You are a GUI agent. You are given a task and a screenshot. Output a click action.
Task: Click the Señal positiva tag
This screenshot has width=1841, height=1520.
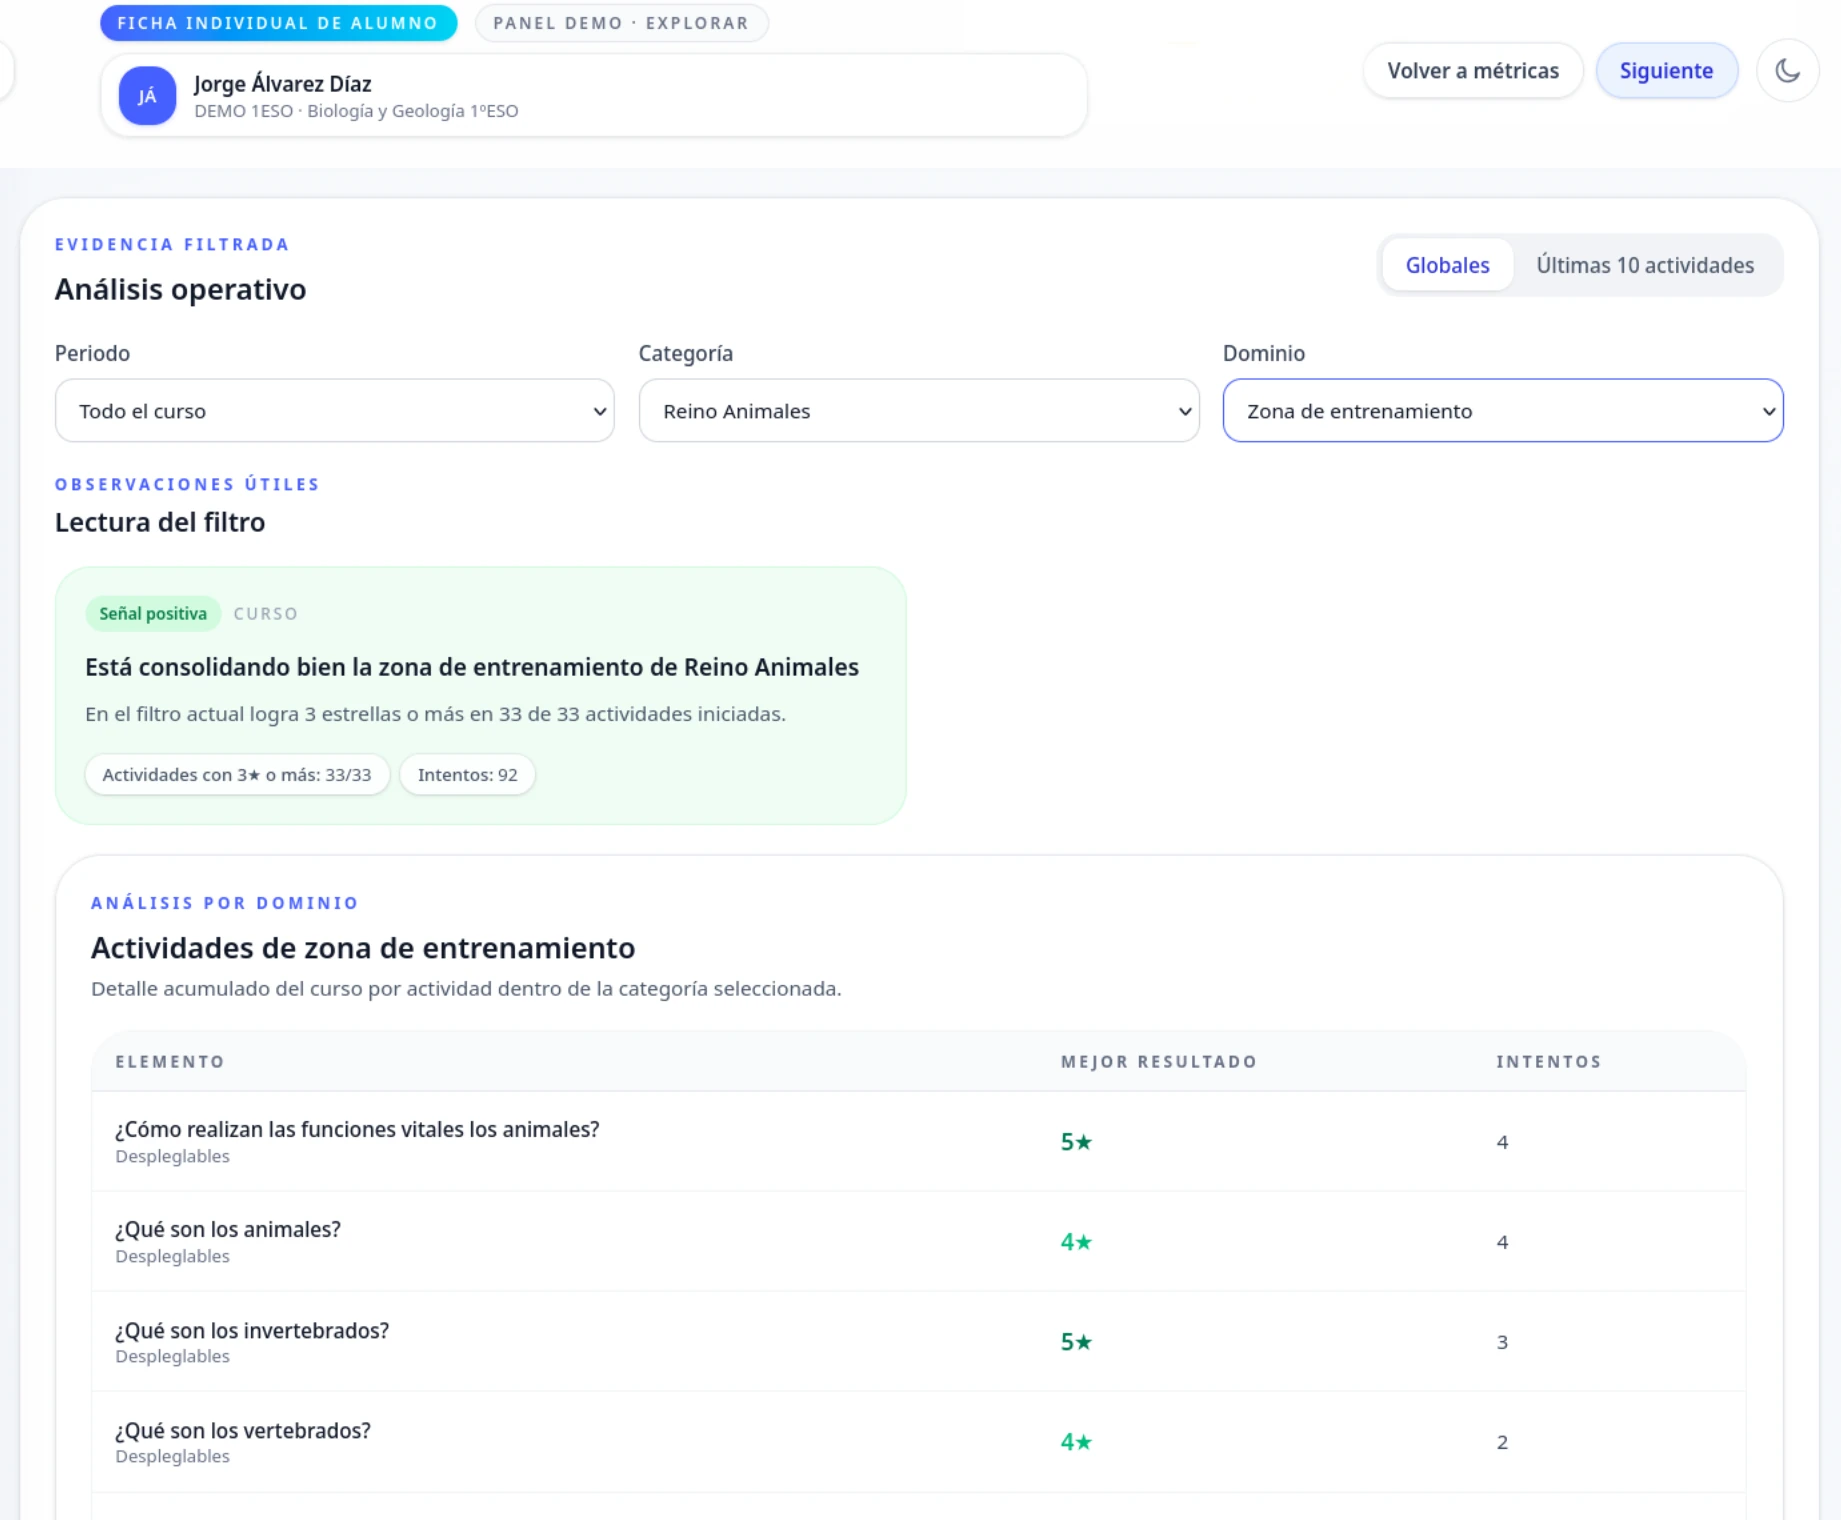[x=153, y=614]
